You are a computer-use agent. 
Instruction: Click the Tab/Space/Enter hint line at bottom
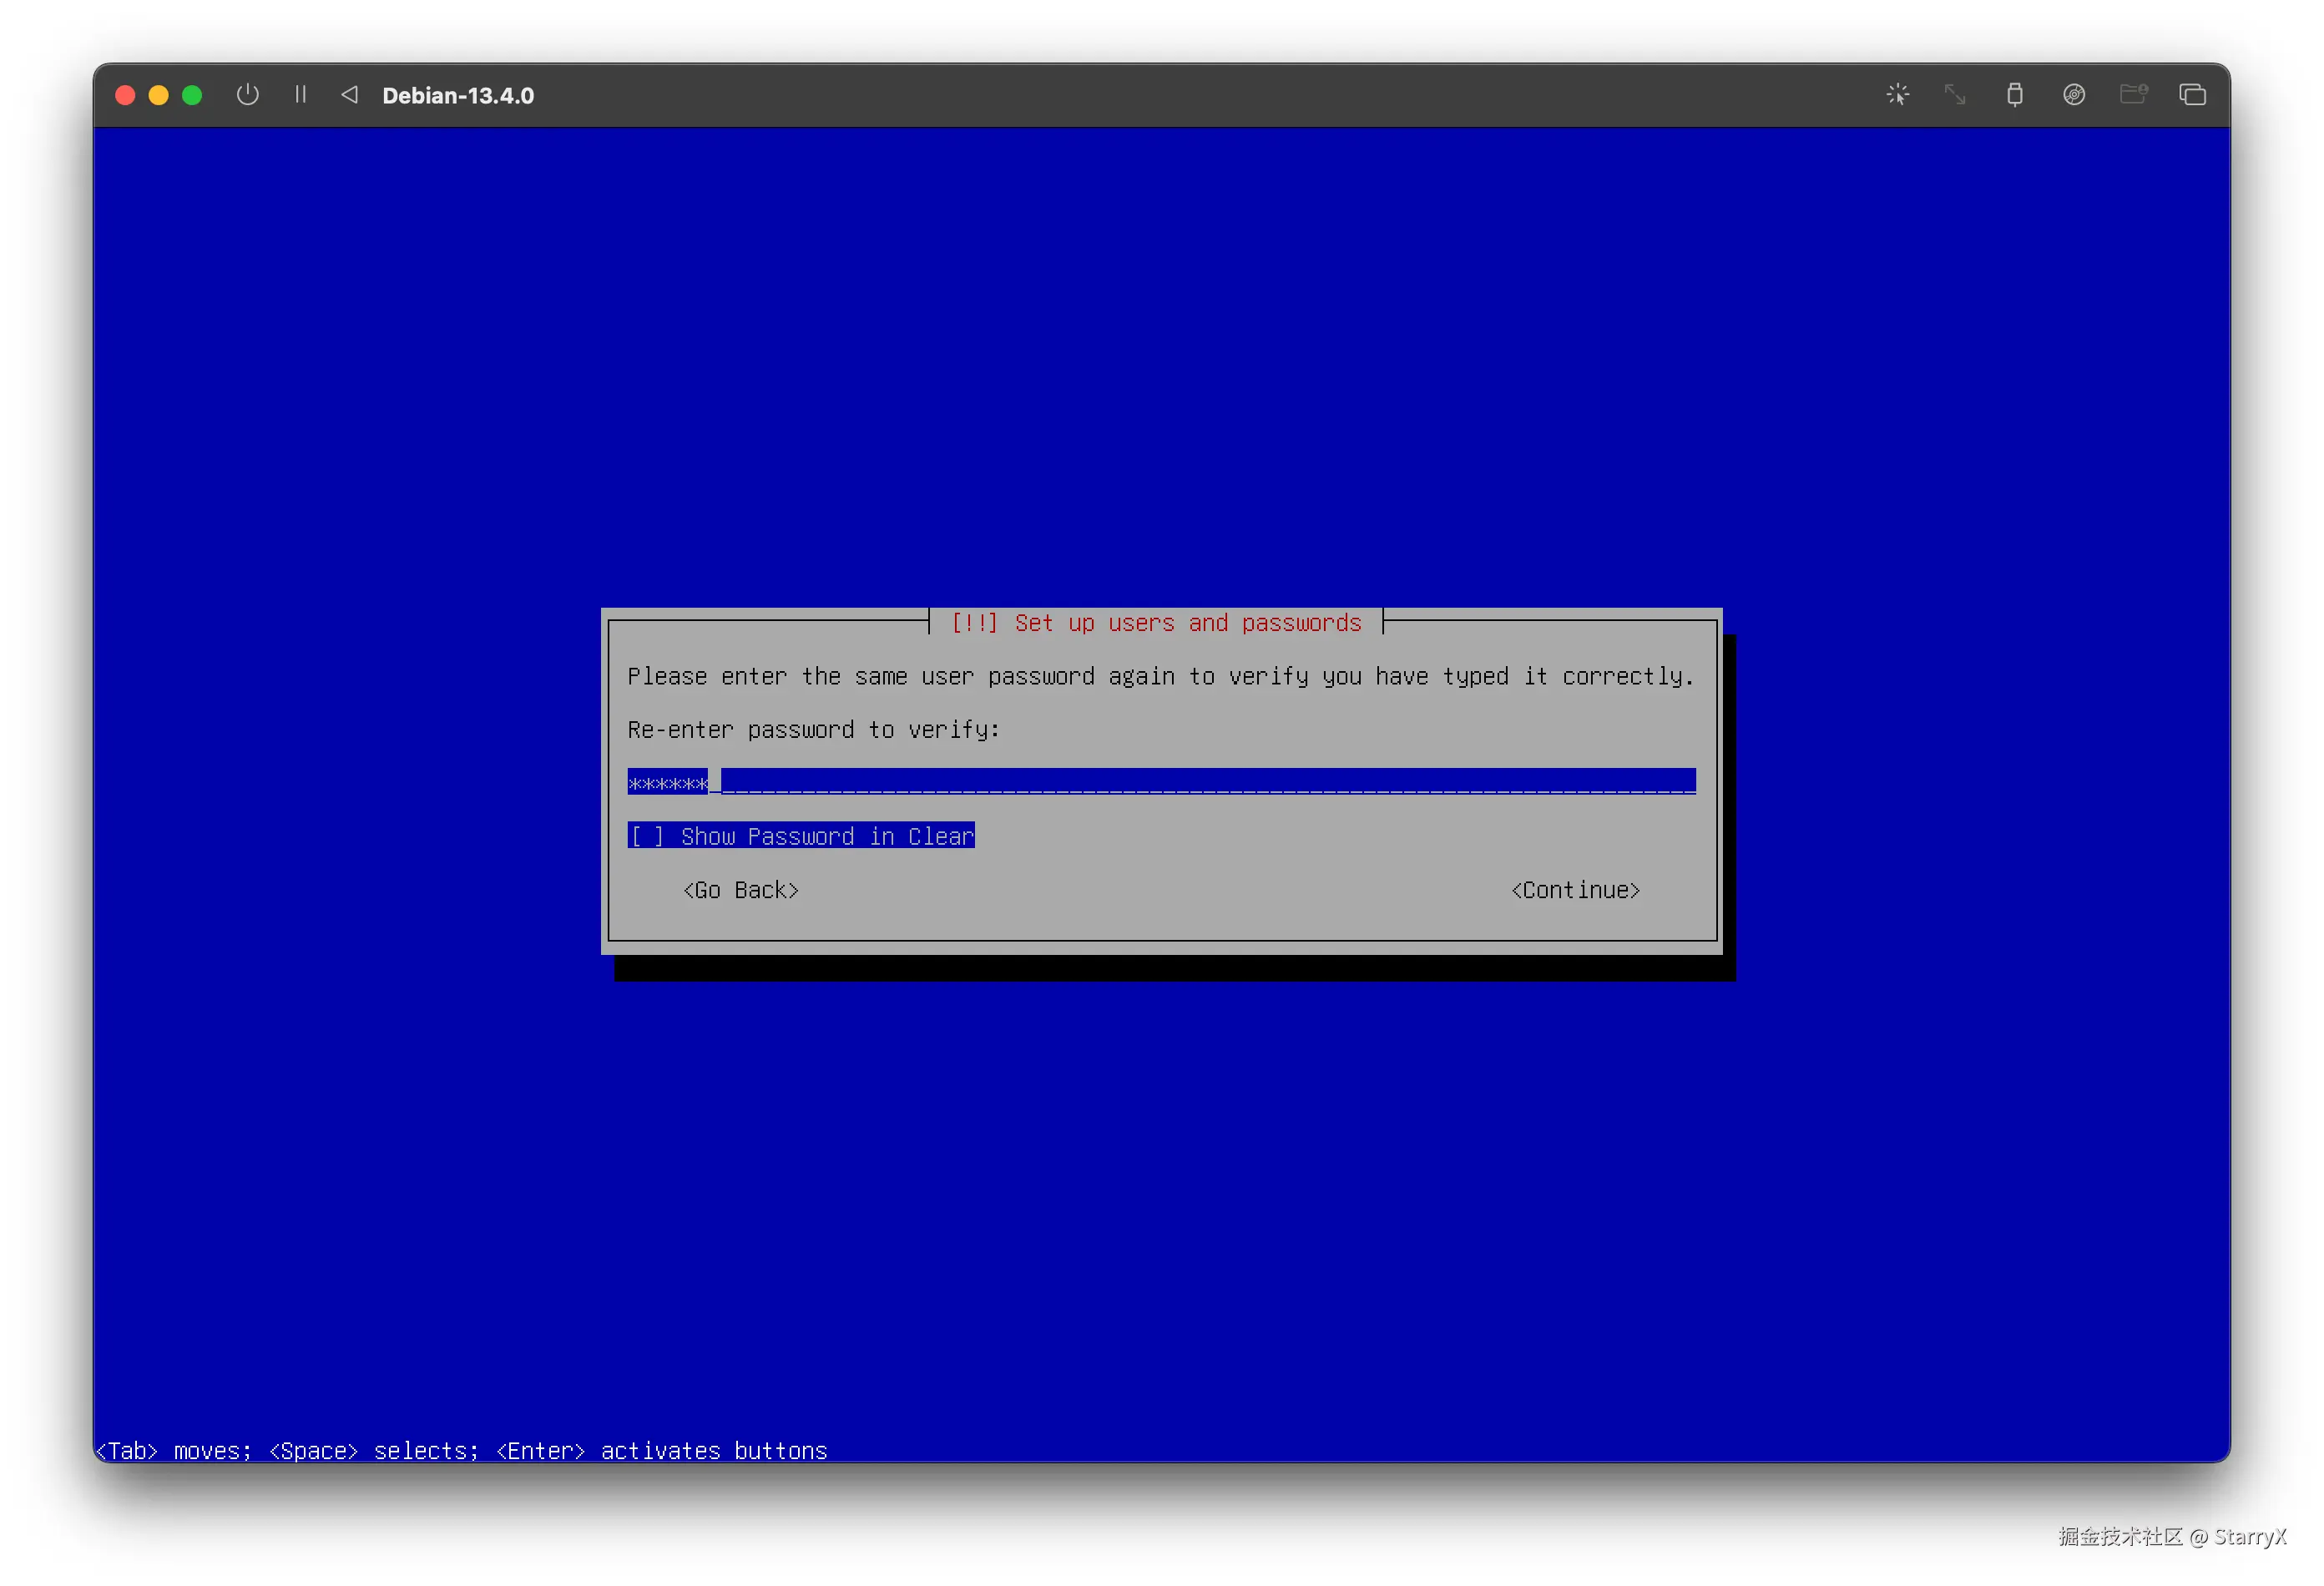coord(462,1450)
